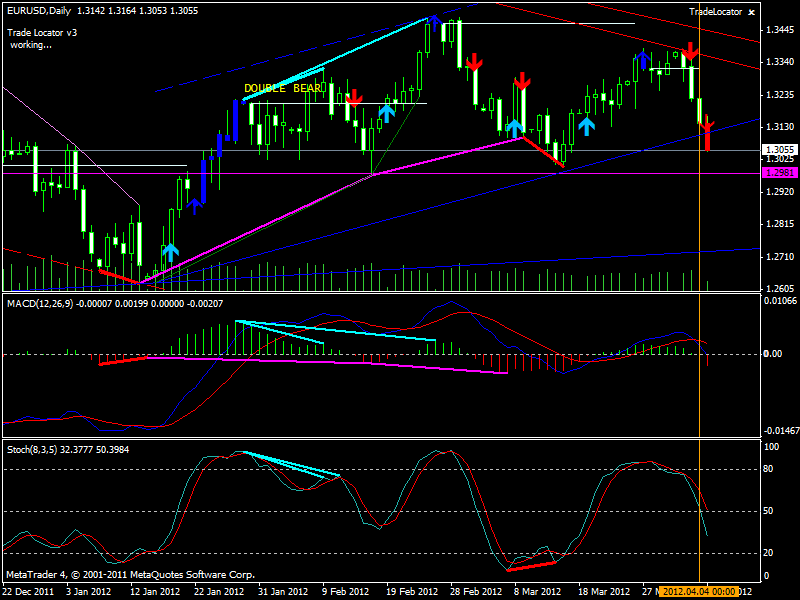Click the EURUSD,Daily chart title
The height and width of the screenshot is (600, 800).
point(39,11)
